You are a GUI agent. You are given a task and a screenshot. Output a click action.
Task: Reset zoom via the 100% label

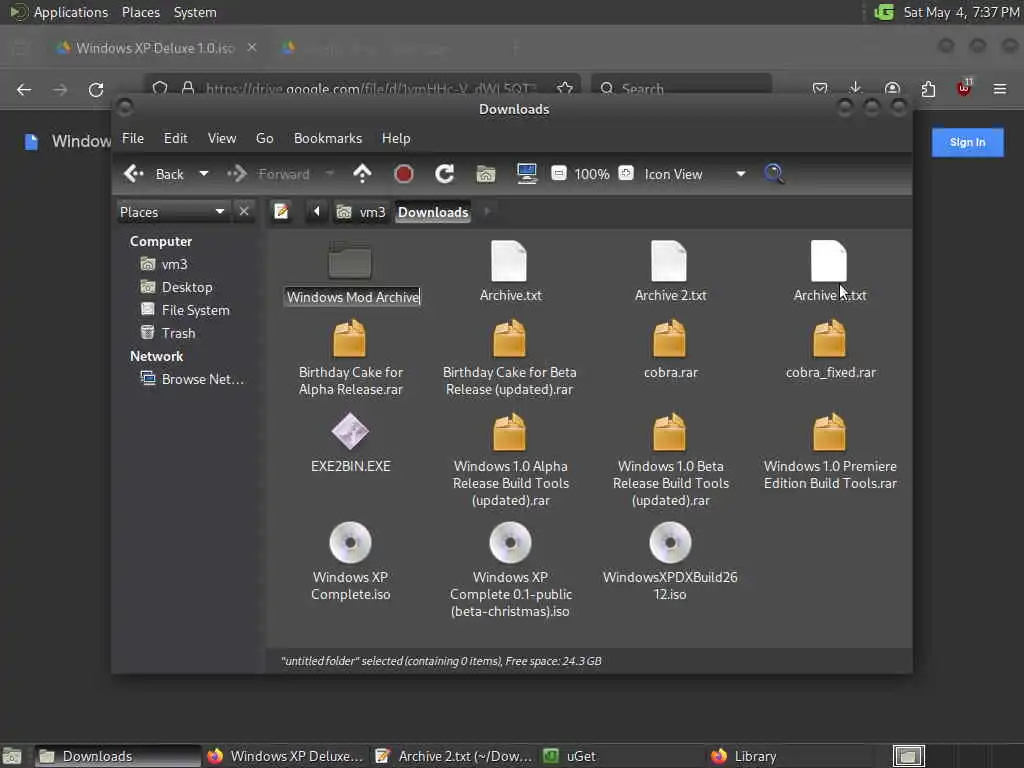click(592, 174)
